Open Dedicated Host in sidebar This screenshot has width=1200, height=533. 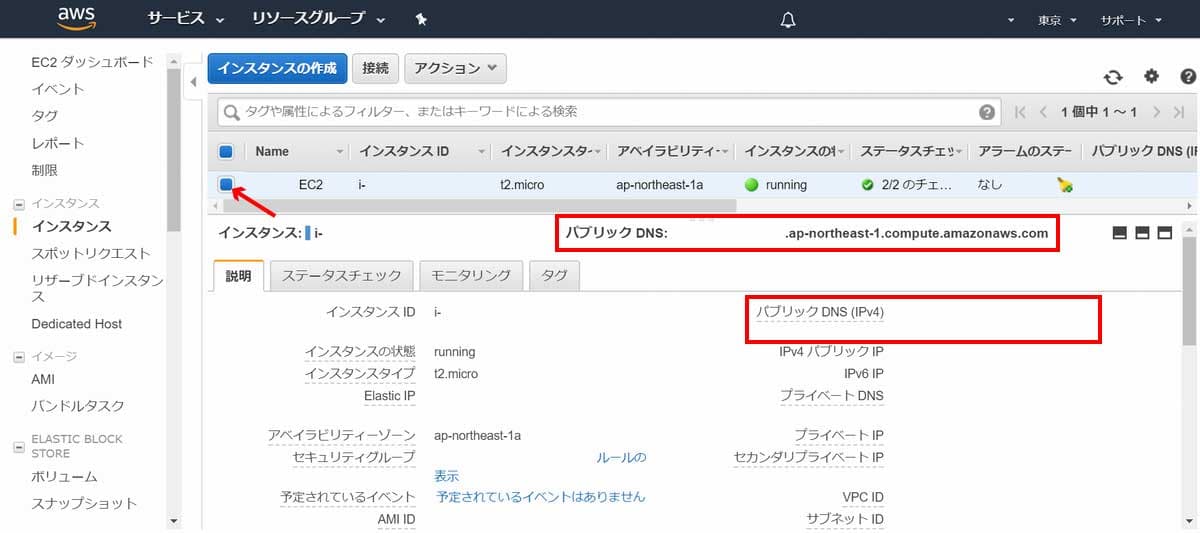point(77,324)
